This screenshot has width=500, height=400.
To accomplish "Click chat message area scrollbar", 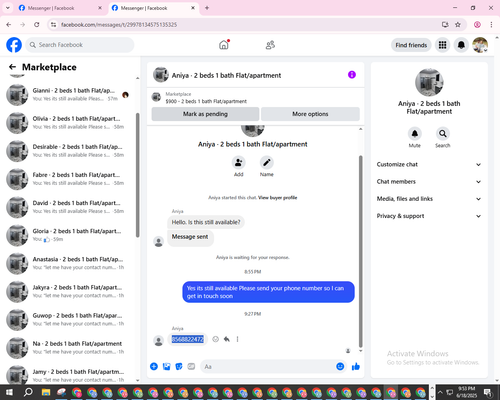I will [x=360, y=252].
